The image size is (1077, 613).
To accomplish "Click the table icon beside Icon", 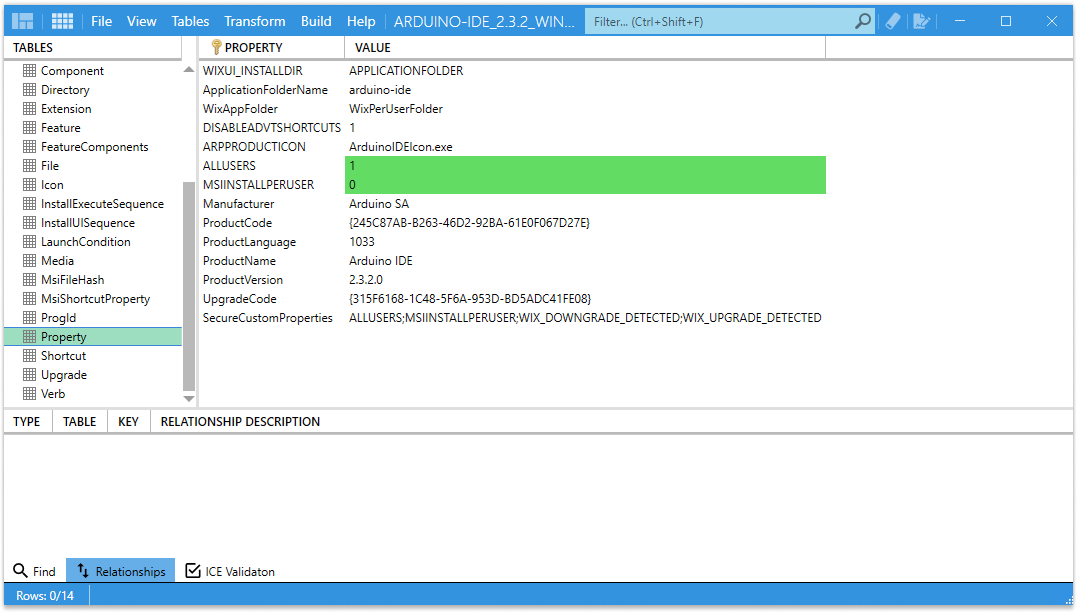I will [x=30, y=184].
